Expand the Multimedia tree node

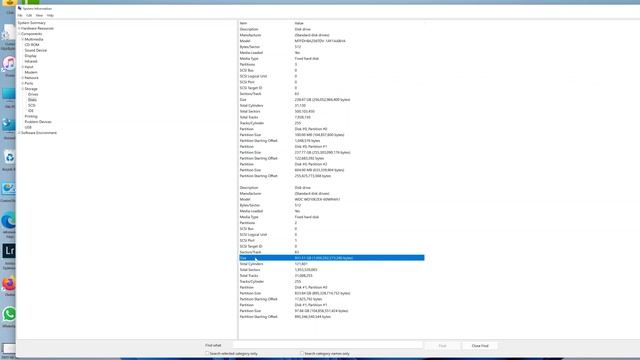click(x=23, y=40)
